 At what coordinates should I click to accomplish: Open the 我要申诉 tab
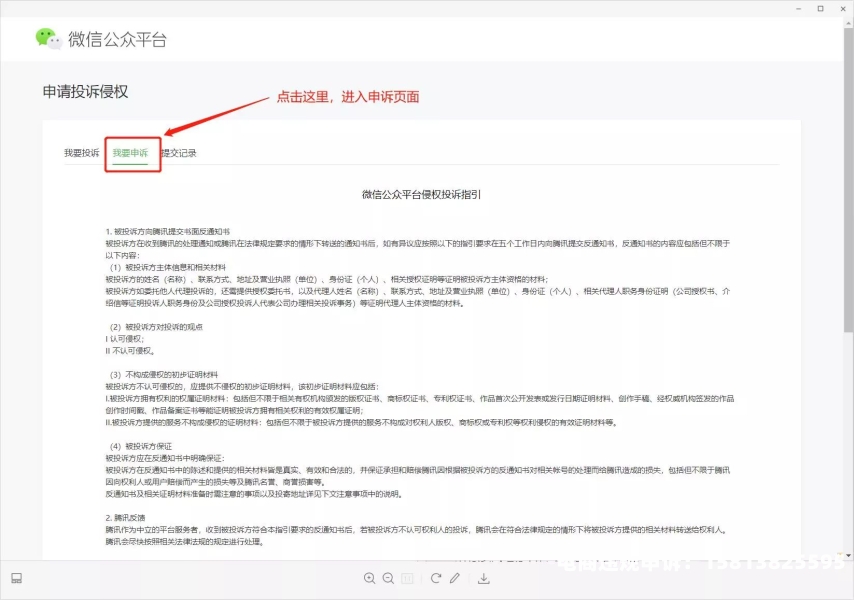tap(130, 153)
